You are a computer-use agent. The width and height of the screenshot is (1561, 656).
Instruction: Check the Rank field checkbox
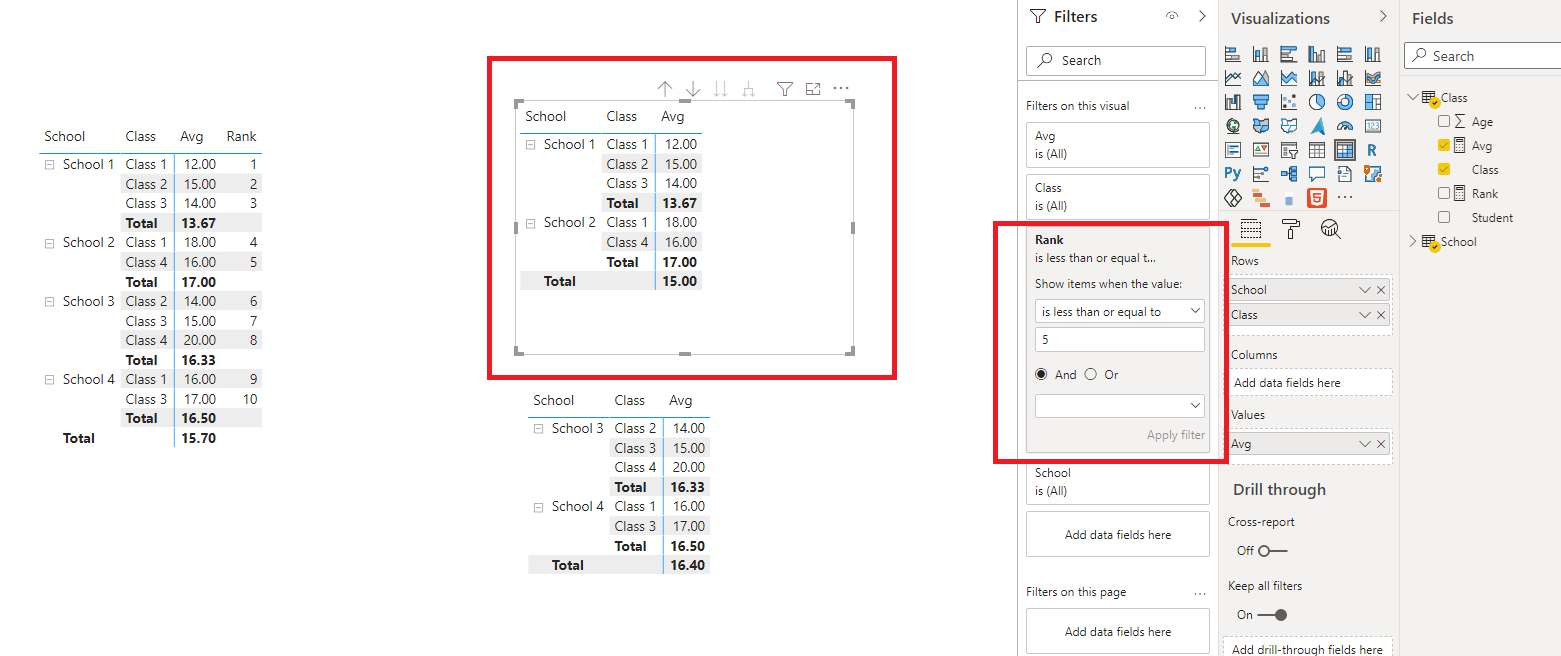pos(1443,193)
